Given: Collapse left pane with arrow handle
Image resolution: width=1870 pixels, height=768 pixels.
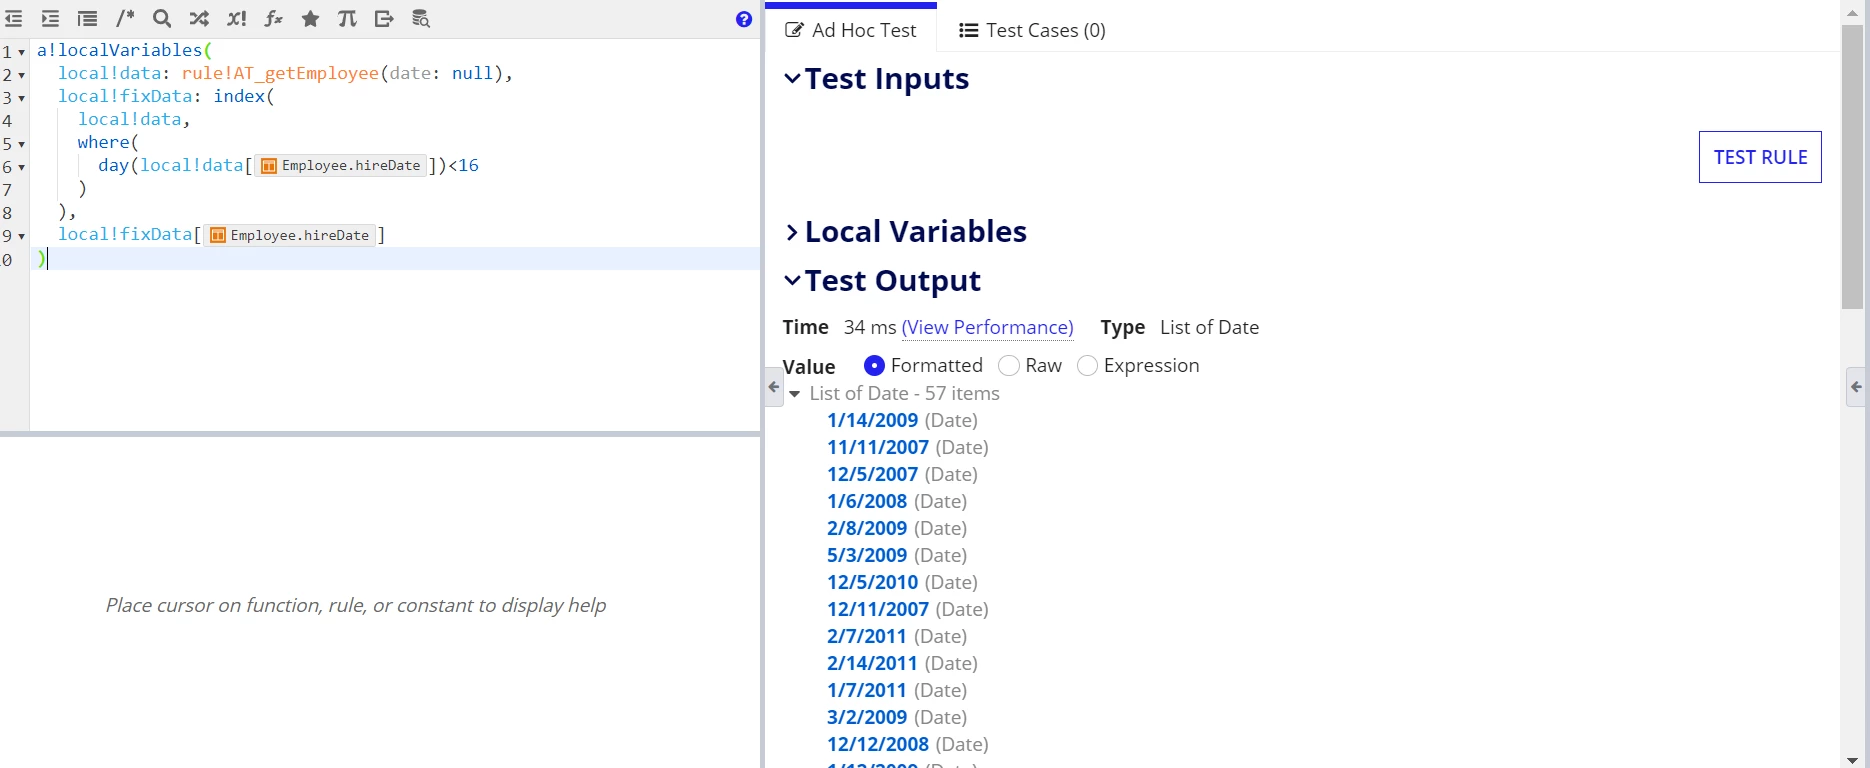Looking at the screenshot, I should tap(773, 387).
